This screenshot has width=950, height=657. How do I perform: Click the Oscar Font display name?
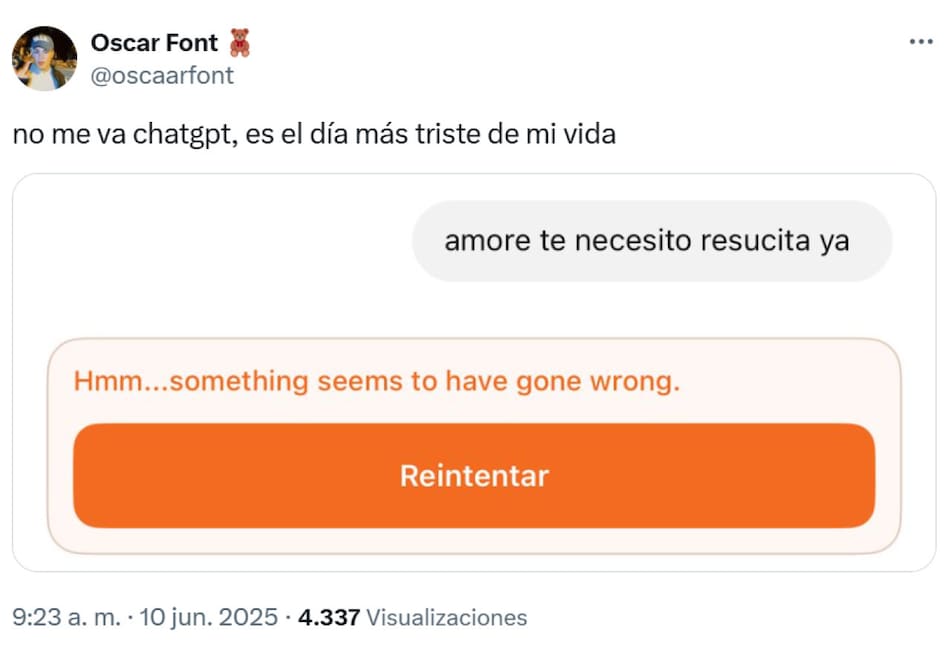pyautogui.click(x=154, y=43)
